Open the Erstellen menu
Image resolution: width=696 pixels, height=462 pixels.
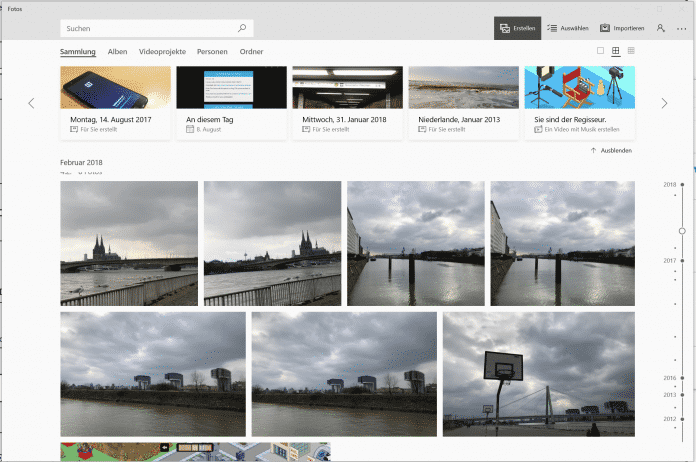click(x=517, y=28)
